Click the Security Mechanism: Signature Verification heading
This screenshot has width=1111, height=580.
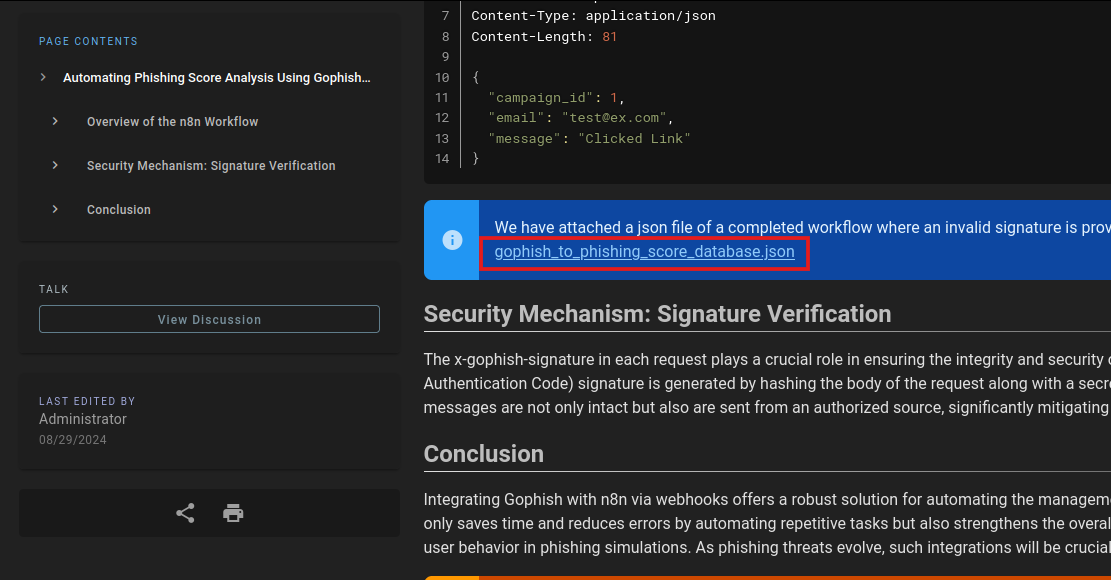[657, 314]
